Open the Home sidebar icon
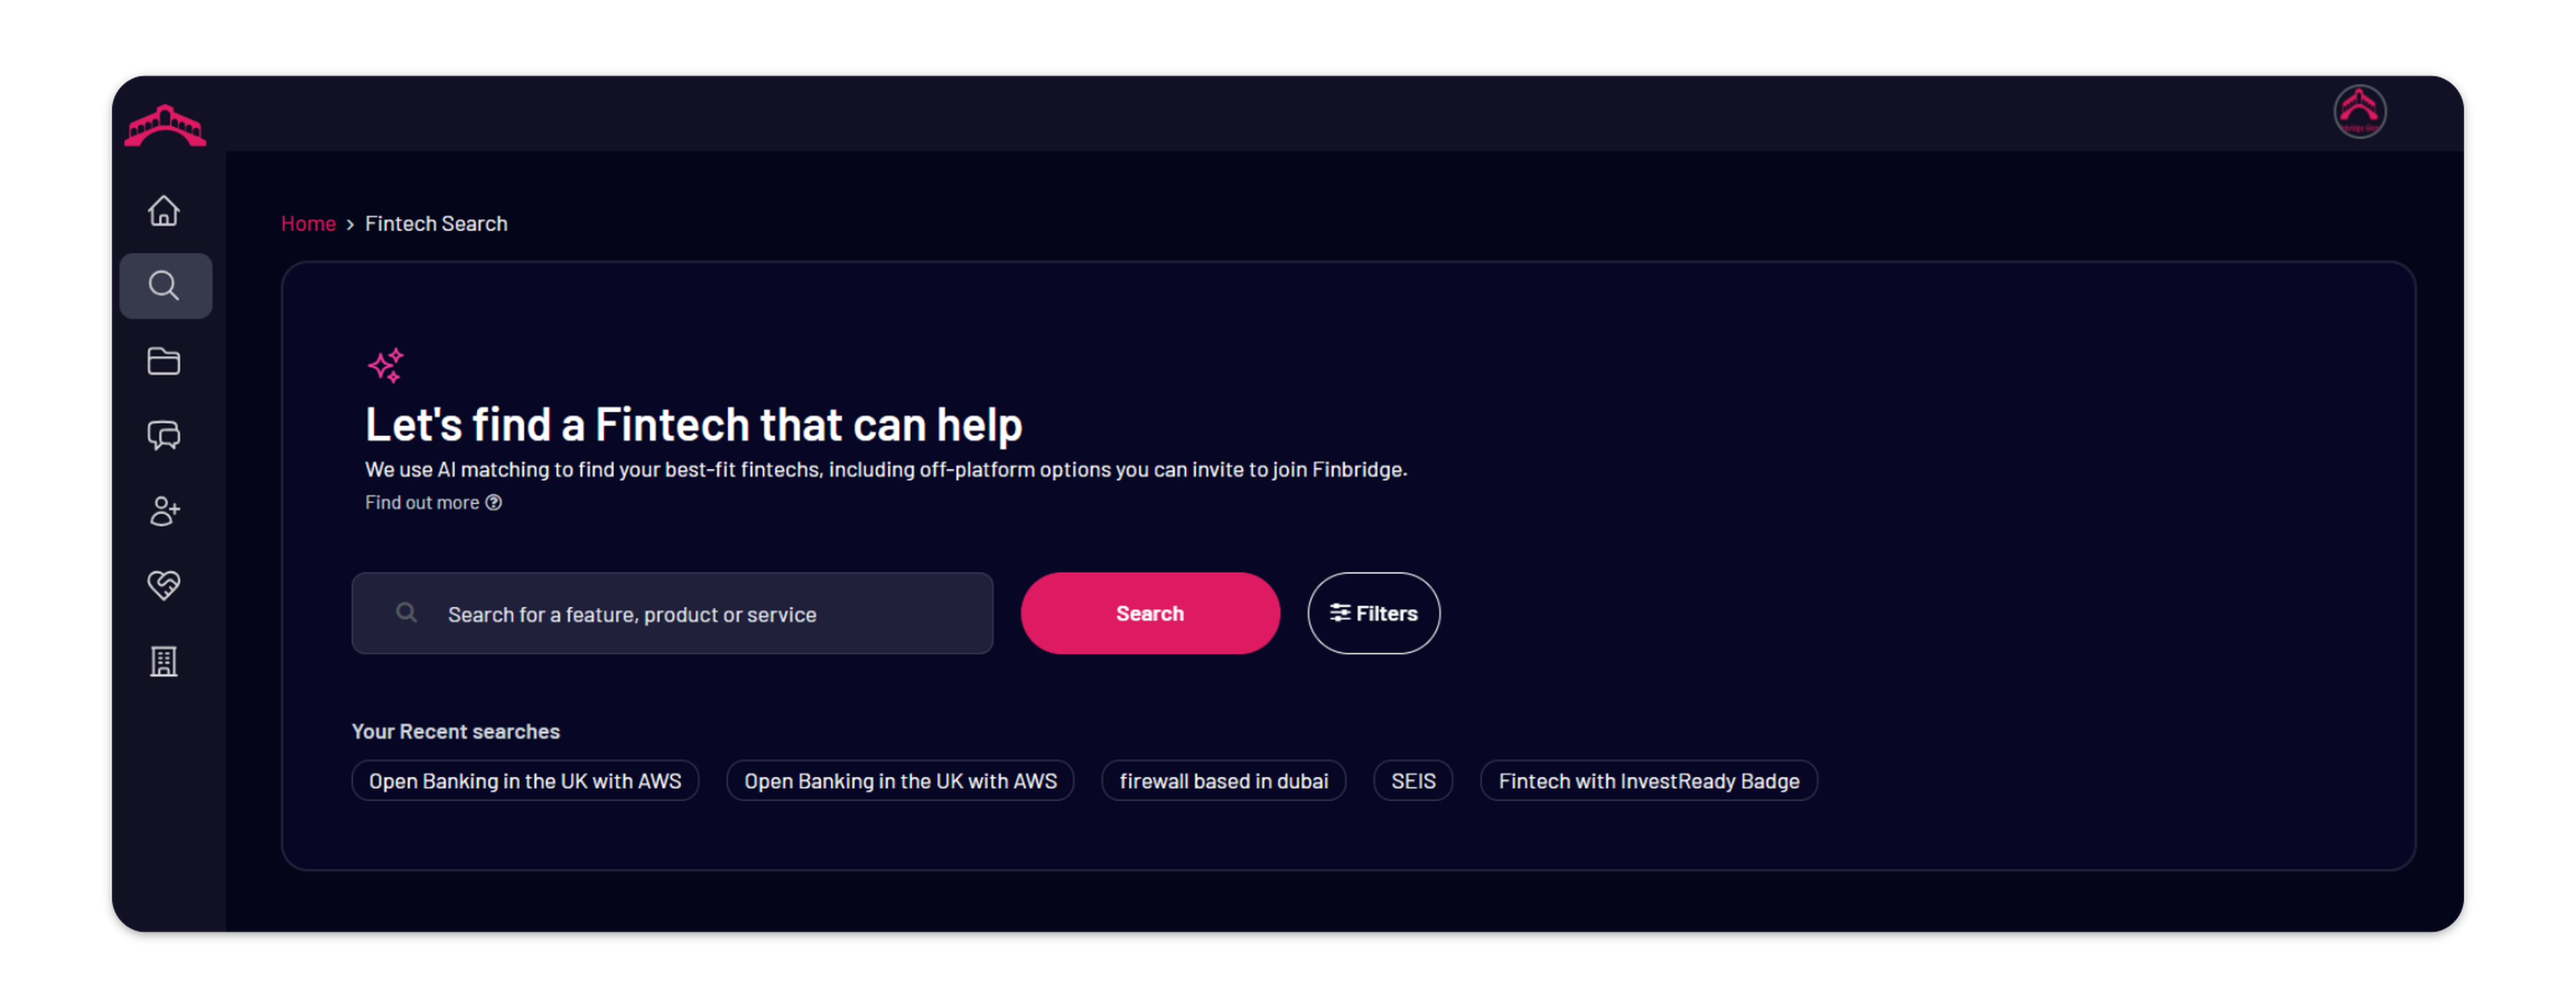Viewport: 2576px width, 1008px height. point(164,211)
